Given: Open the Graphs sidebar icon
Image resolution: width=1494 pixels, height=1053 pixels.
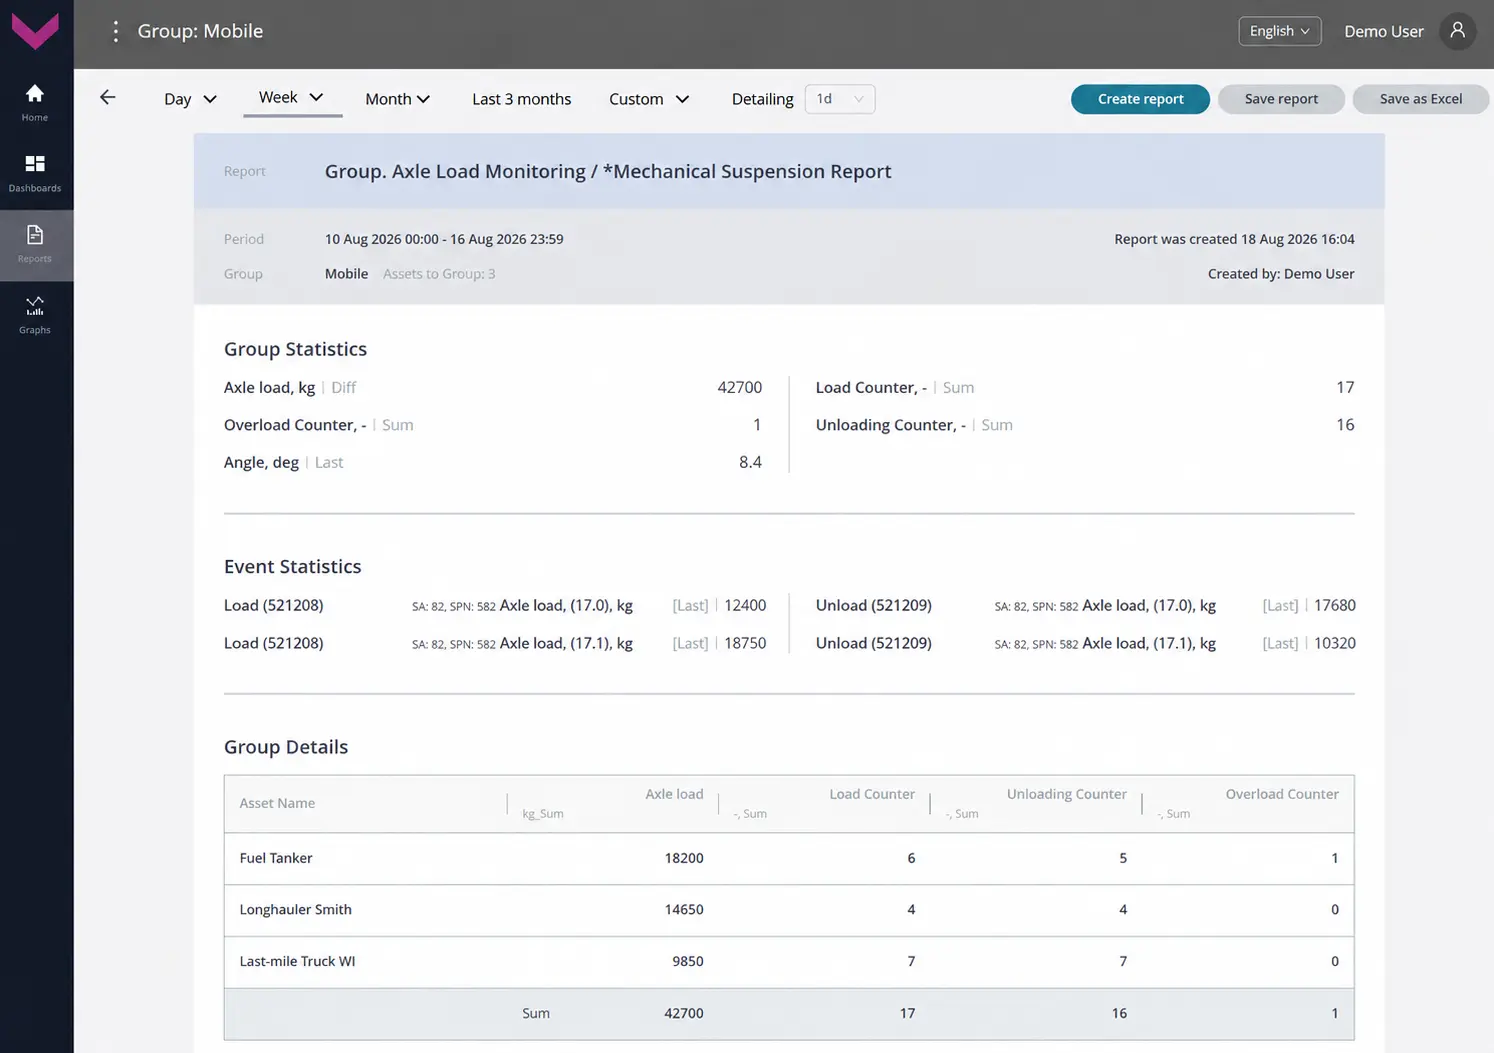Looking at the screenshot, I should tap(35, 315).
